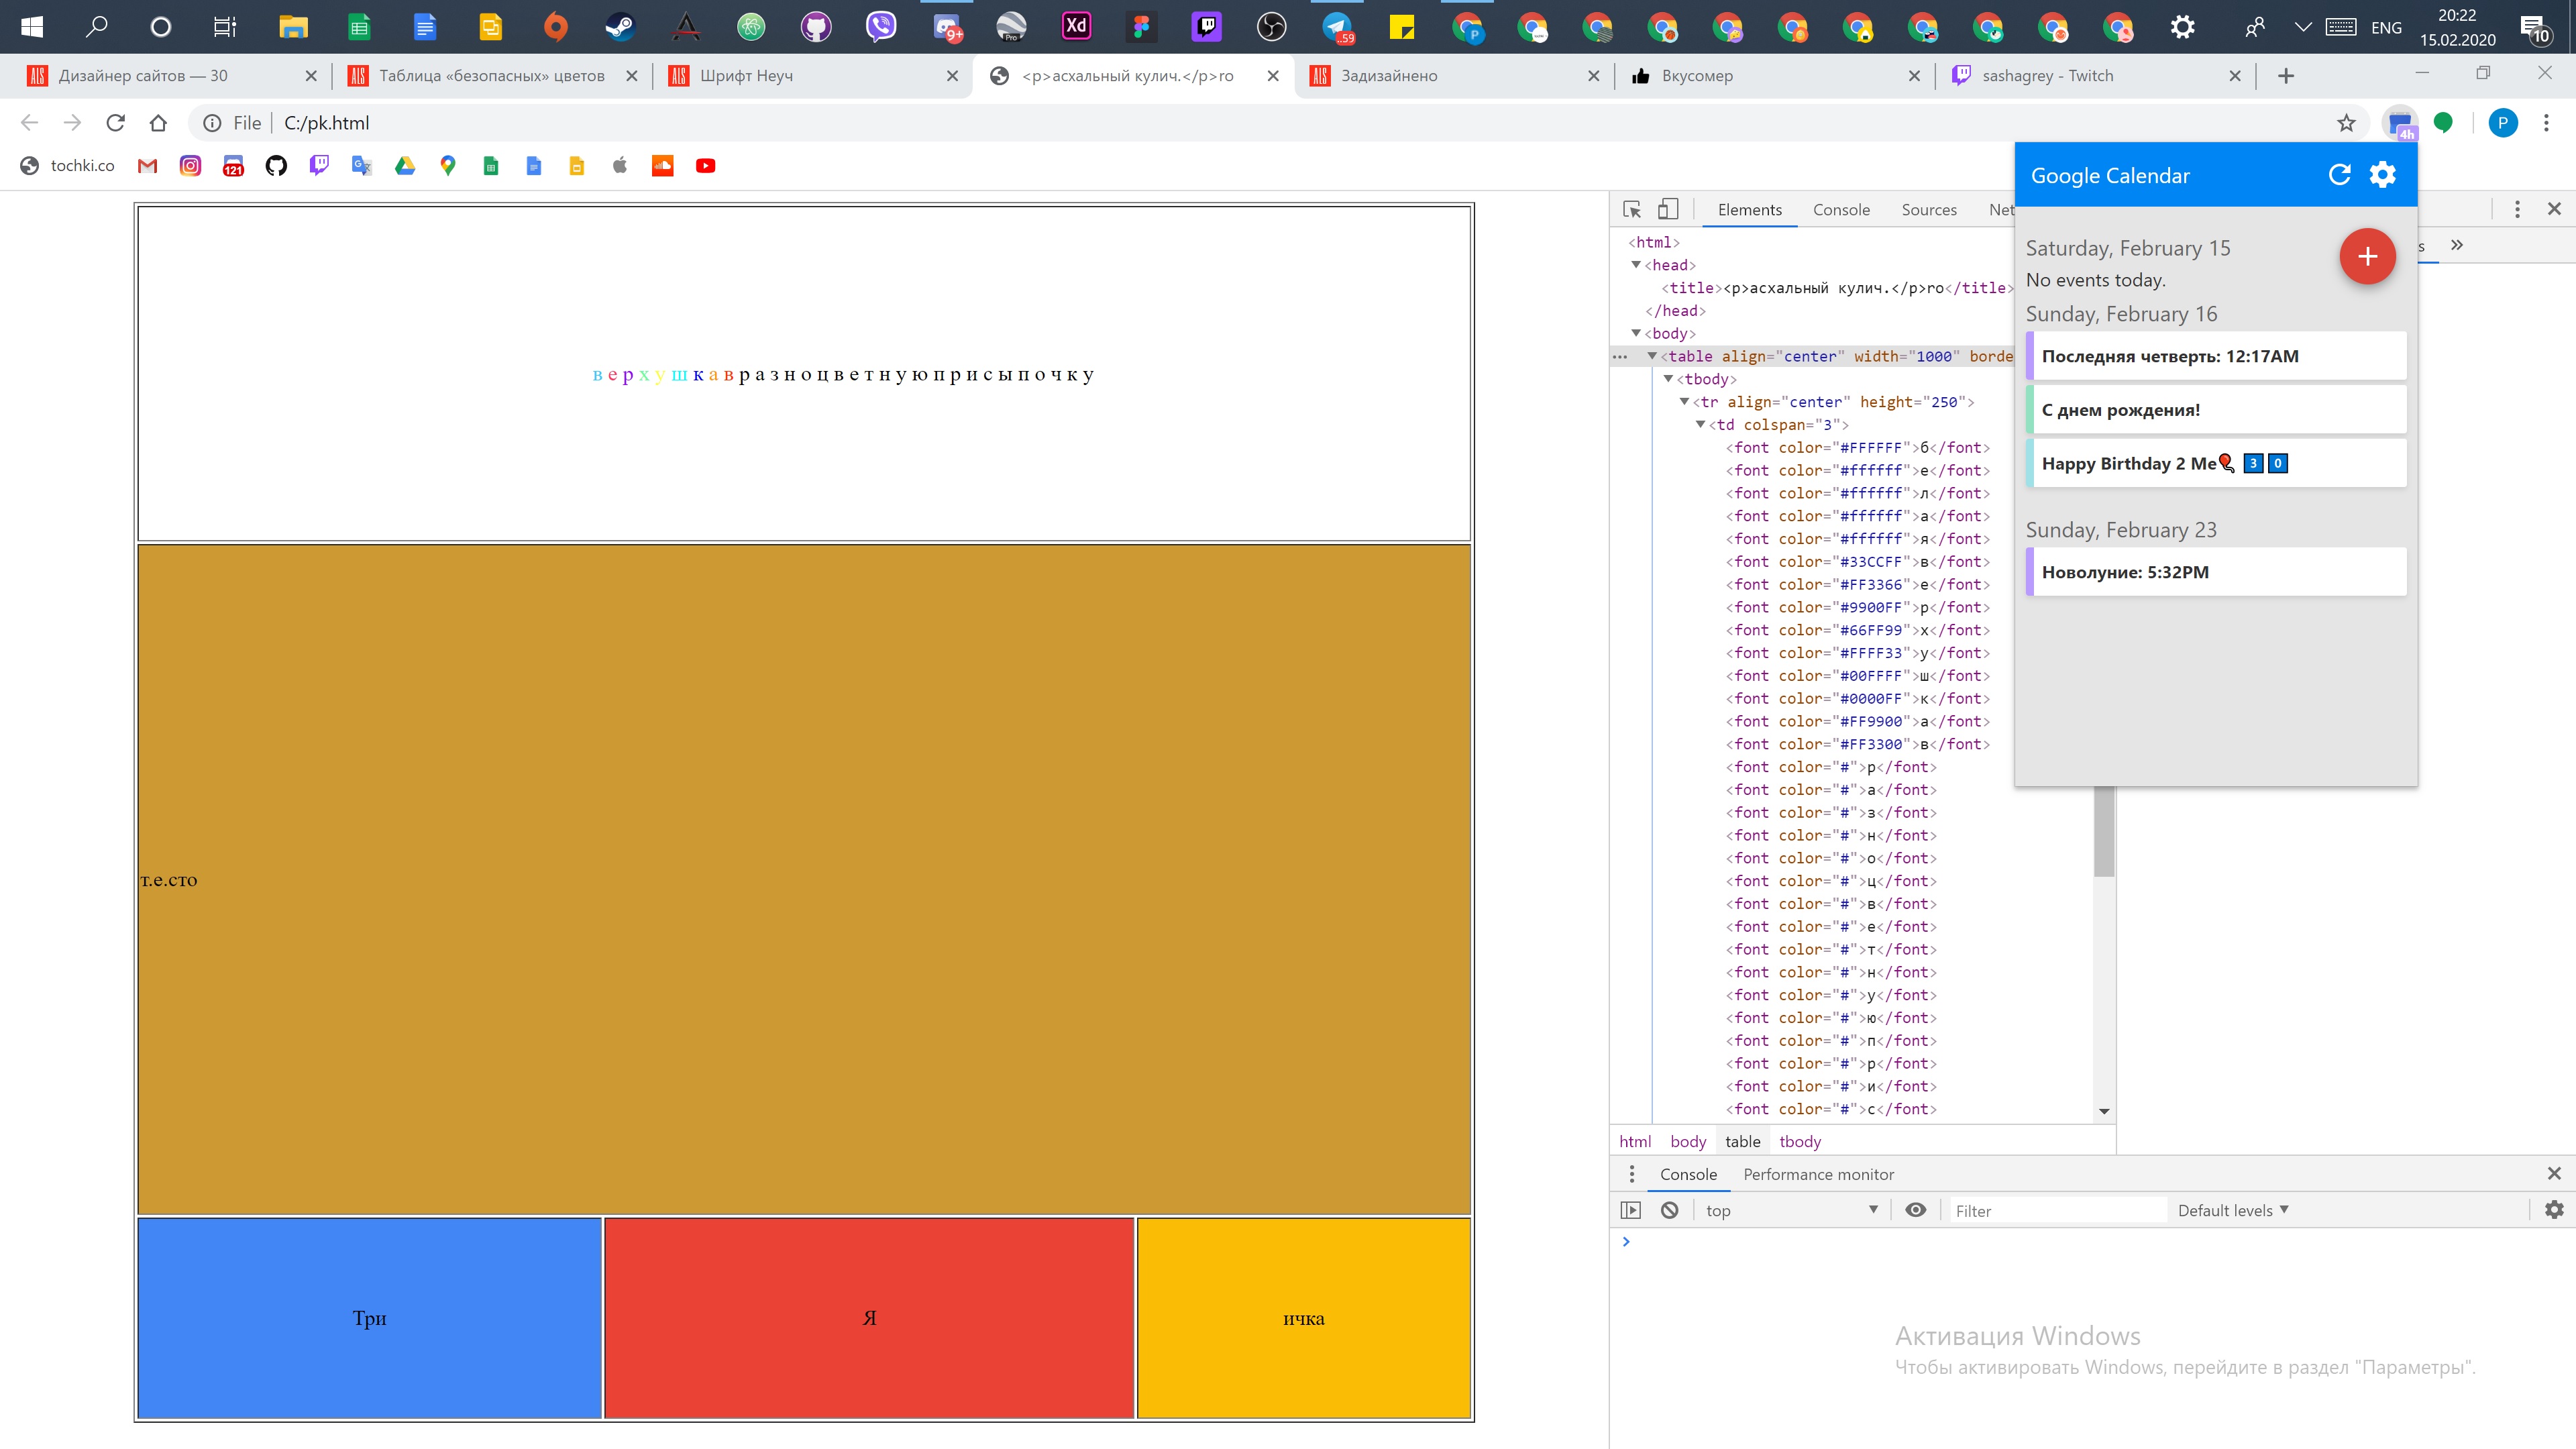Refresh the Google Calendar popup

[2339, 175]
